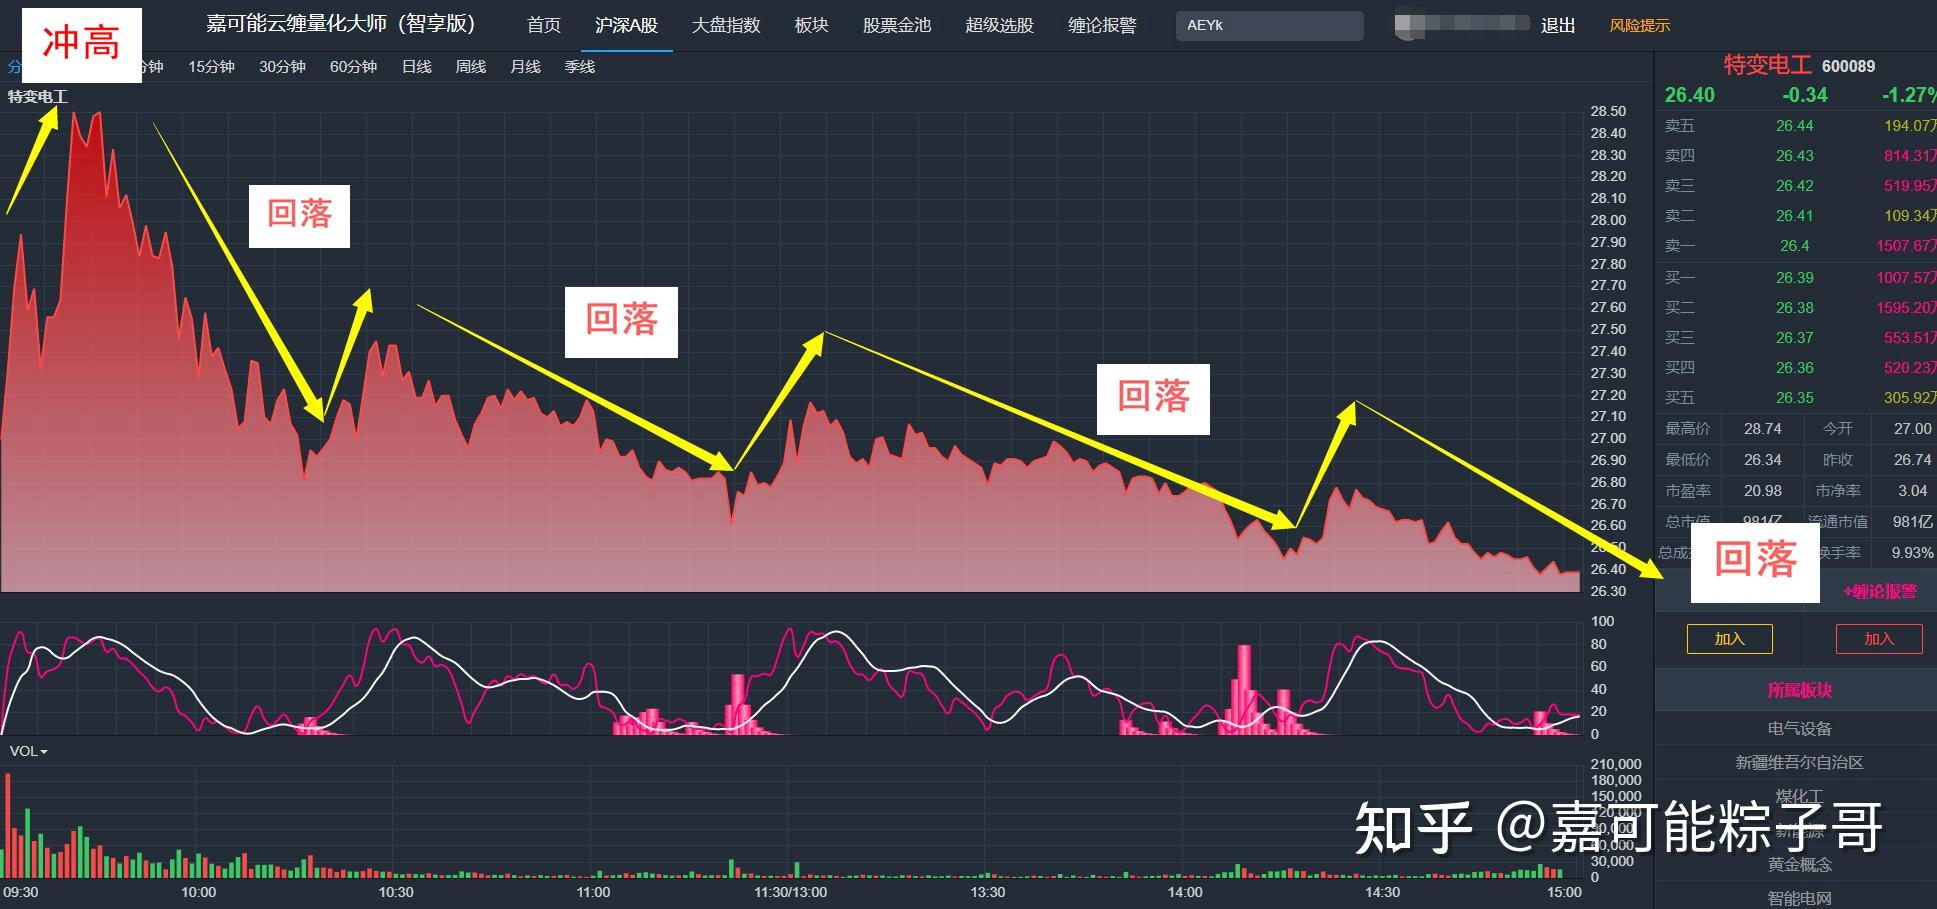The image size is (1937, 909).
Task: Click the 买二 price 26.38
Action: (1794, 308)
